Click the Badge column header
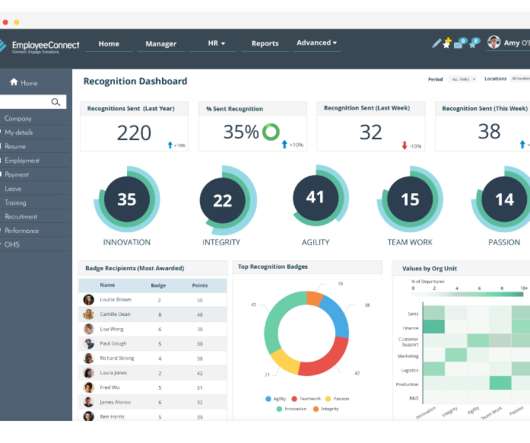530x443 pixels. pyautogui.click(x=158, y=286)
